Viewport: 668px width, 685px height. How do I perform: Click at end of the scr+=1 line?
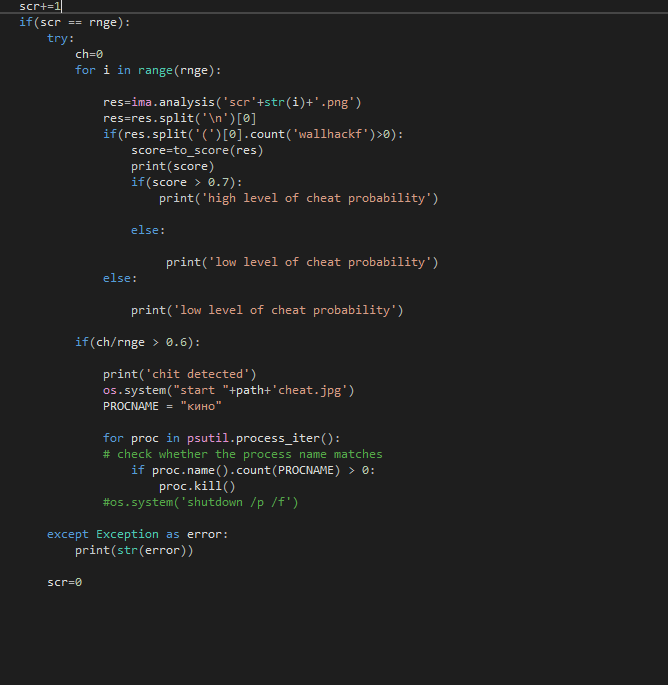pyautogui.click(x=62, y=6)
